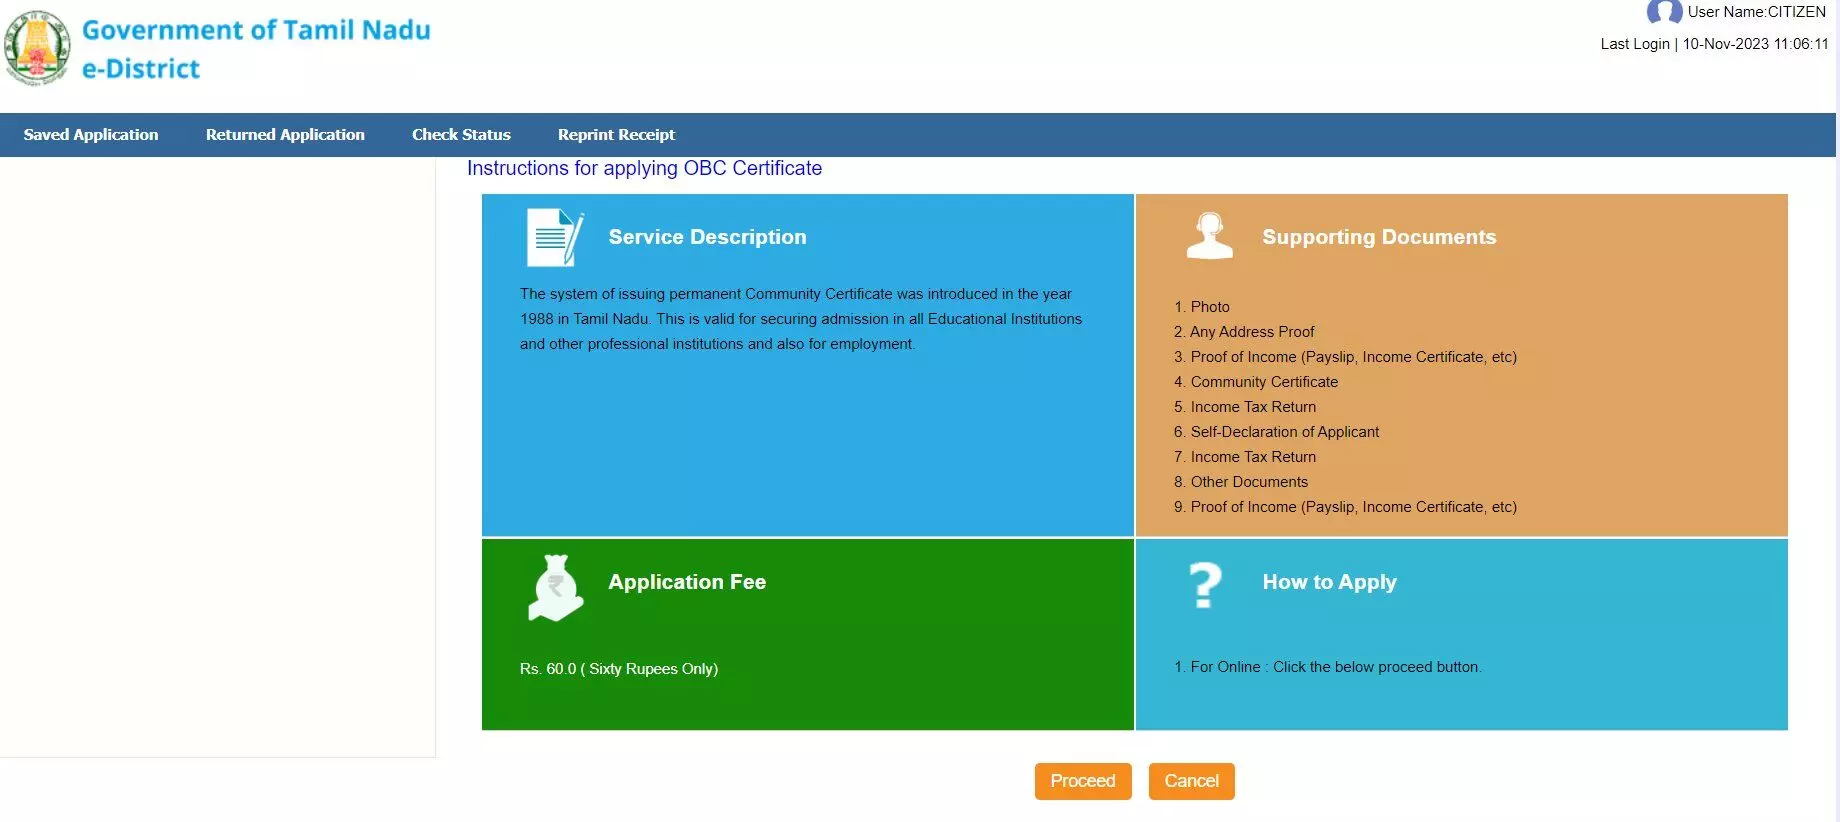The image size is (1840, 822).
Task: Click the Government of Tamil Nadu title
Action: coord(256,30)
